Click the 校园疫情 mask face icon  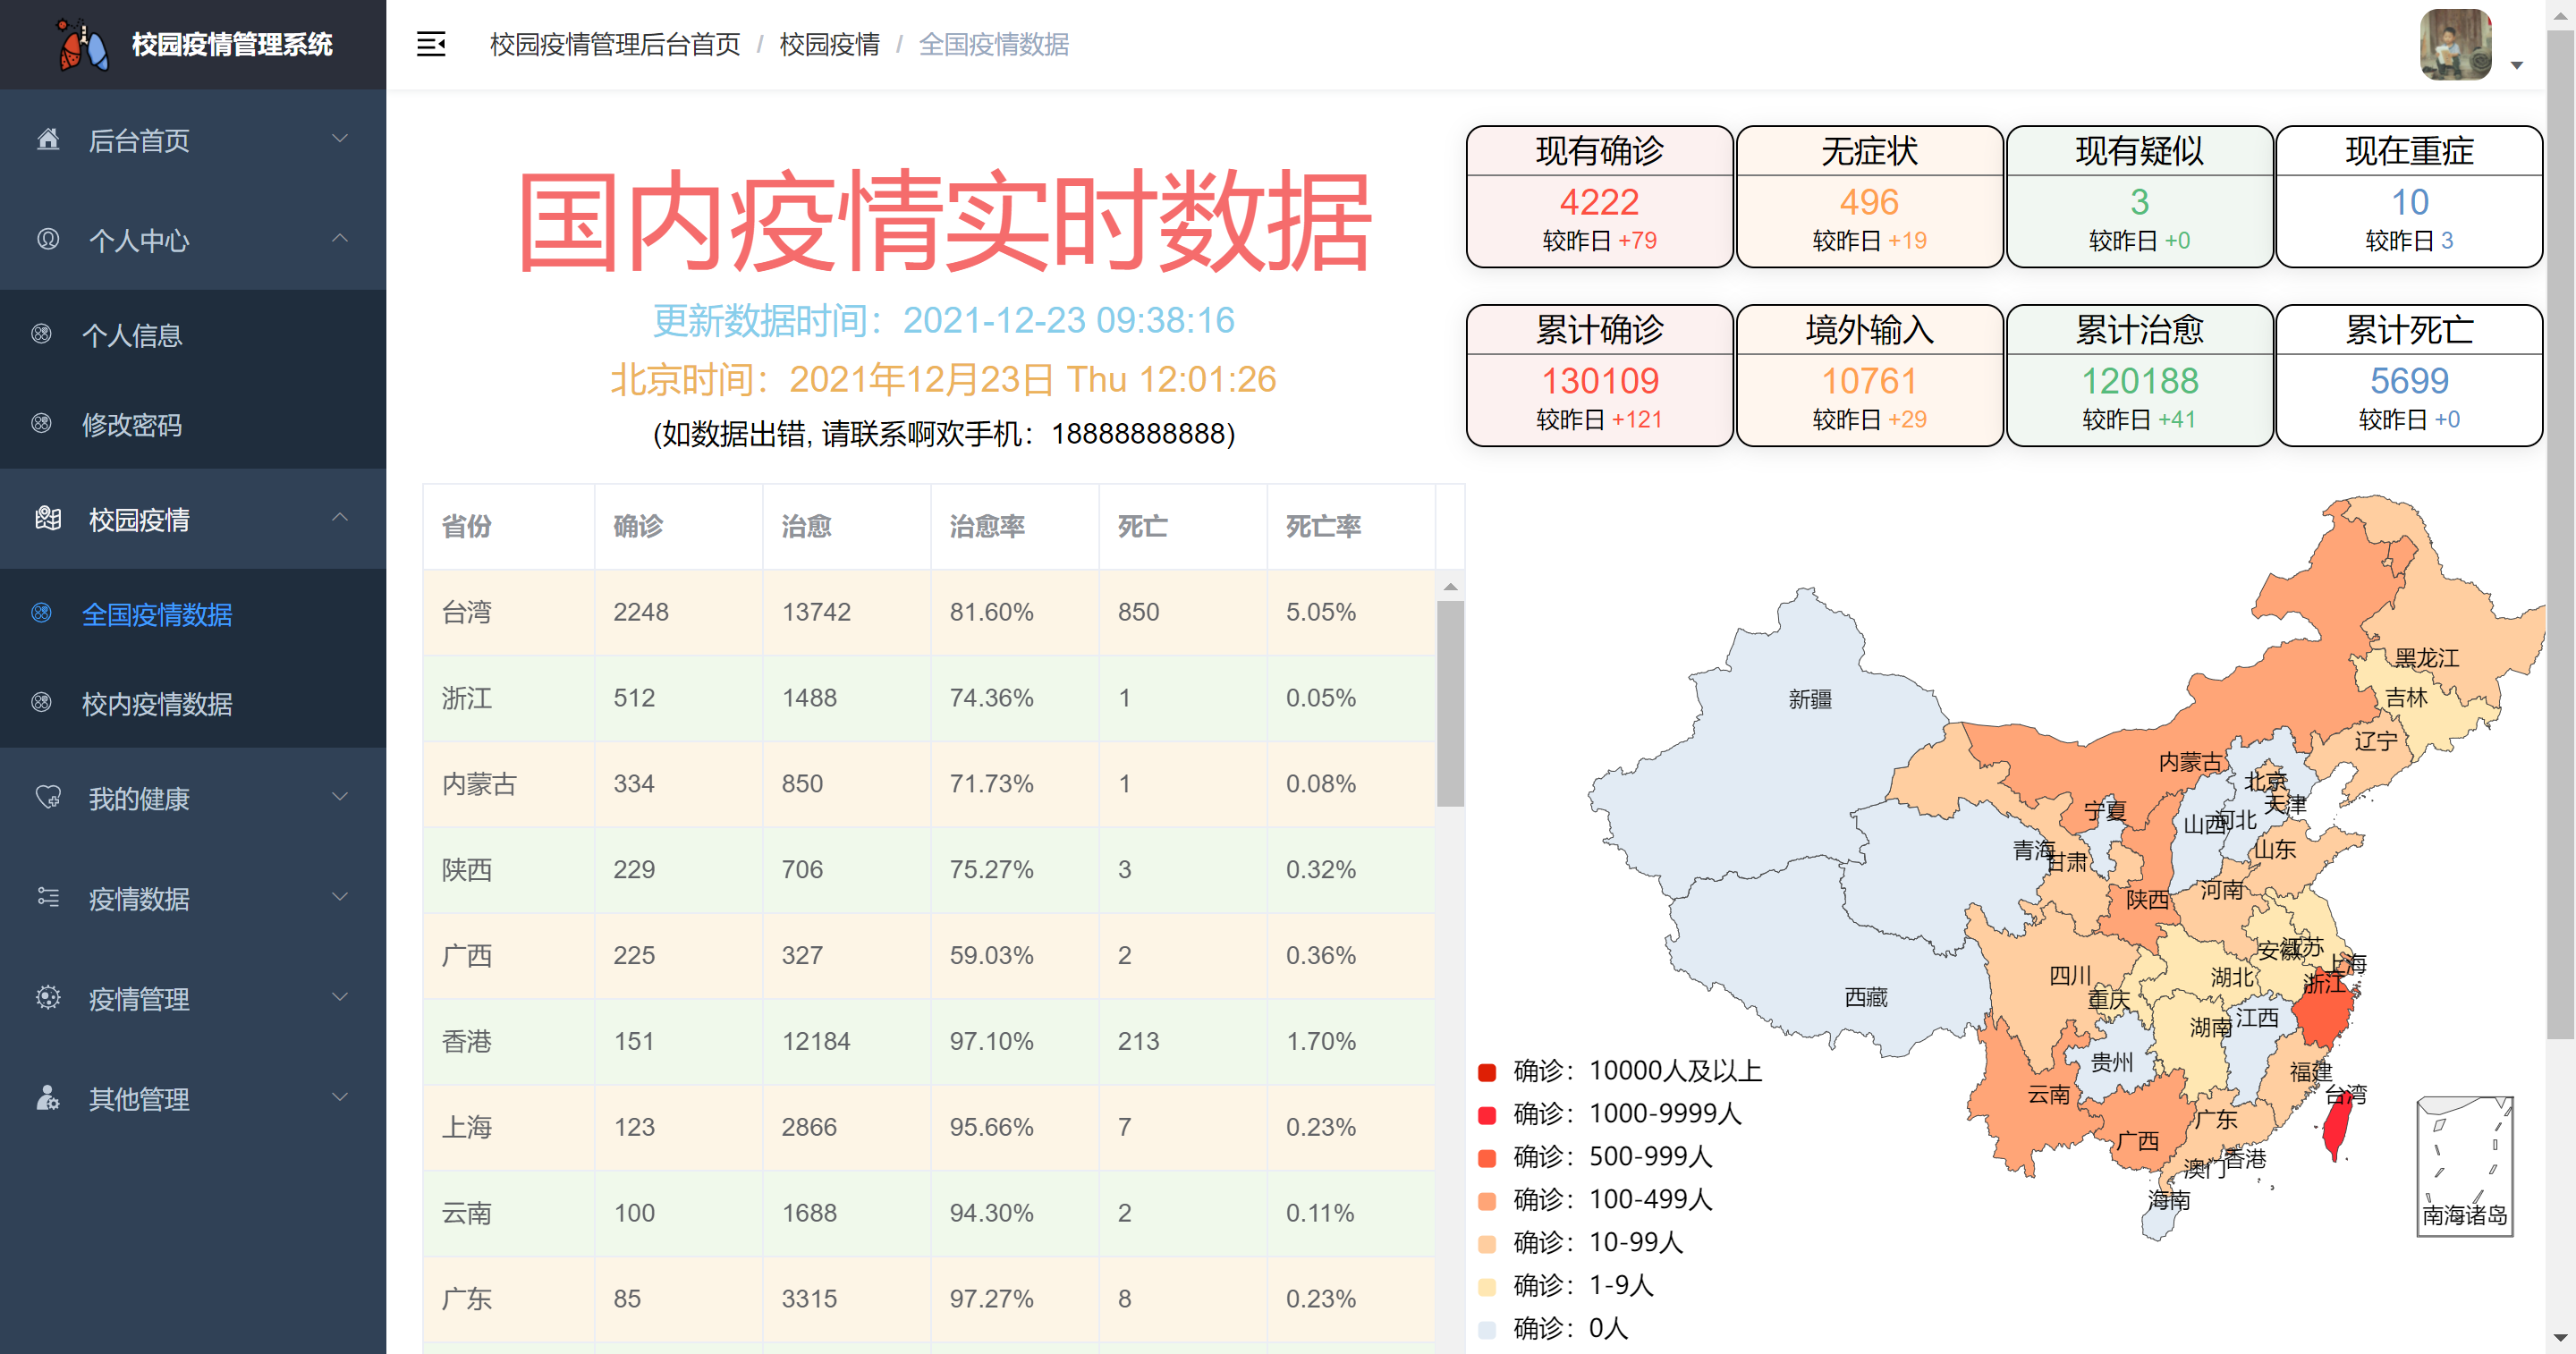48,518
